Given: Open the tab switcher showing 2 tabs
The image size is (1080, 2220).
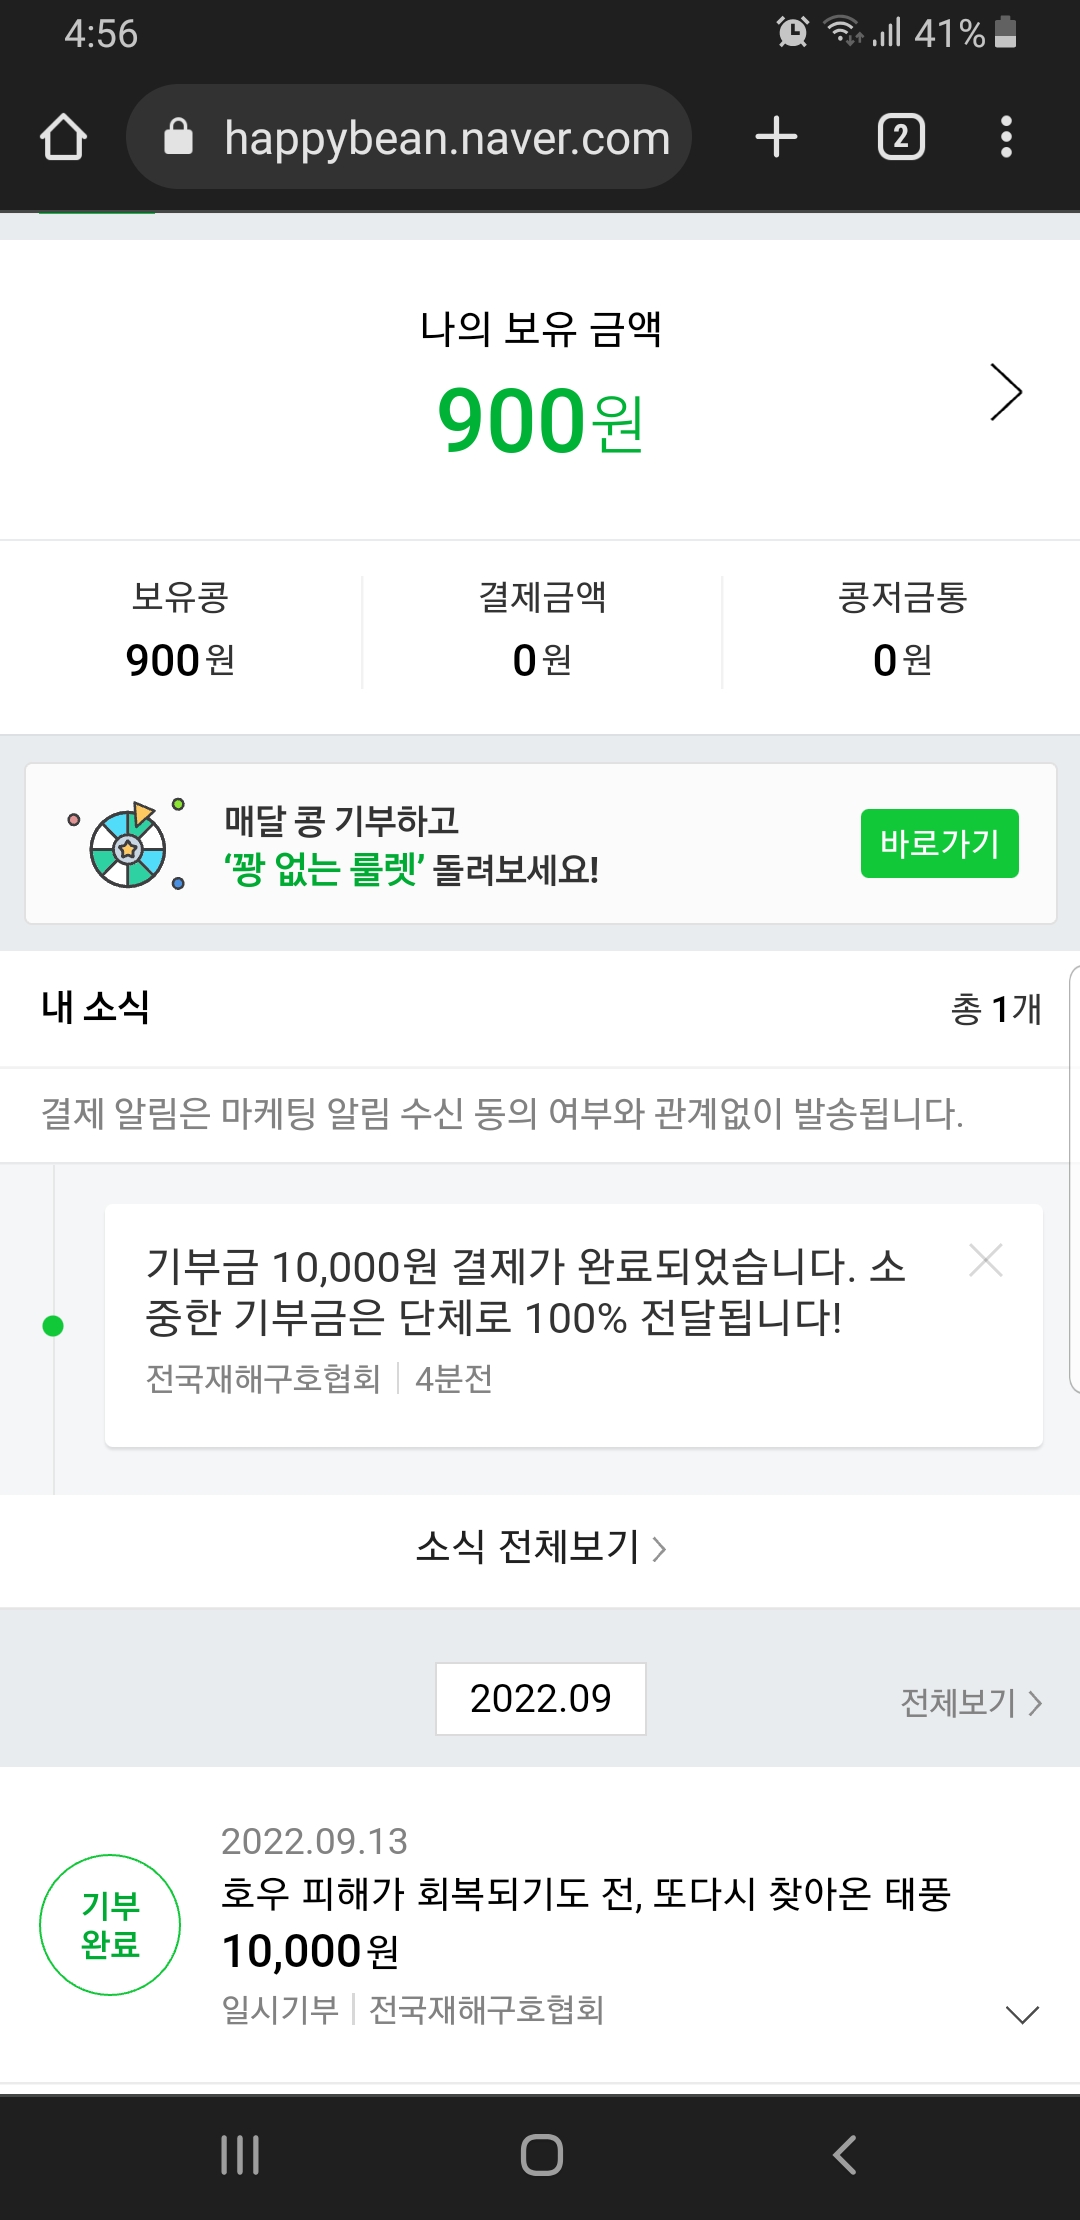Looking at the screenshot, I should point(901,137).
